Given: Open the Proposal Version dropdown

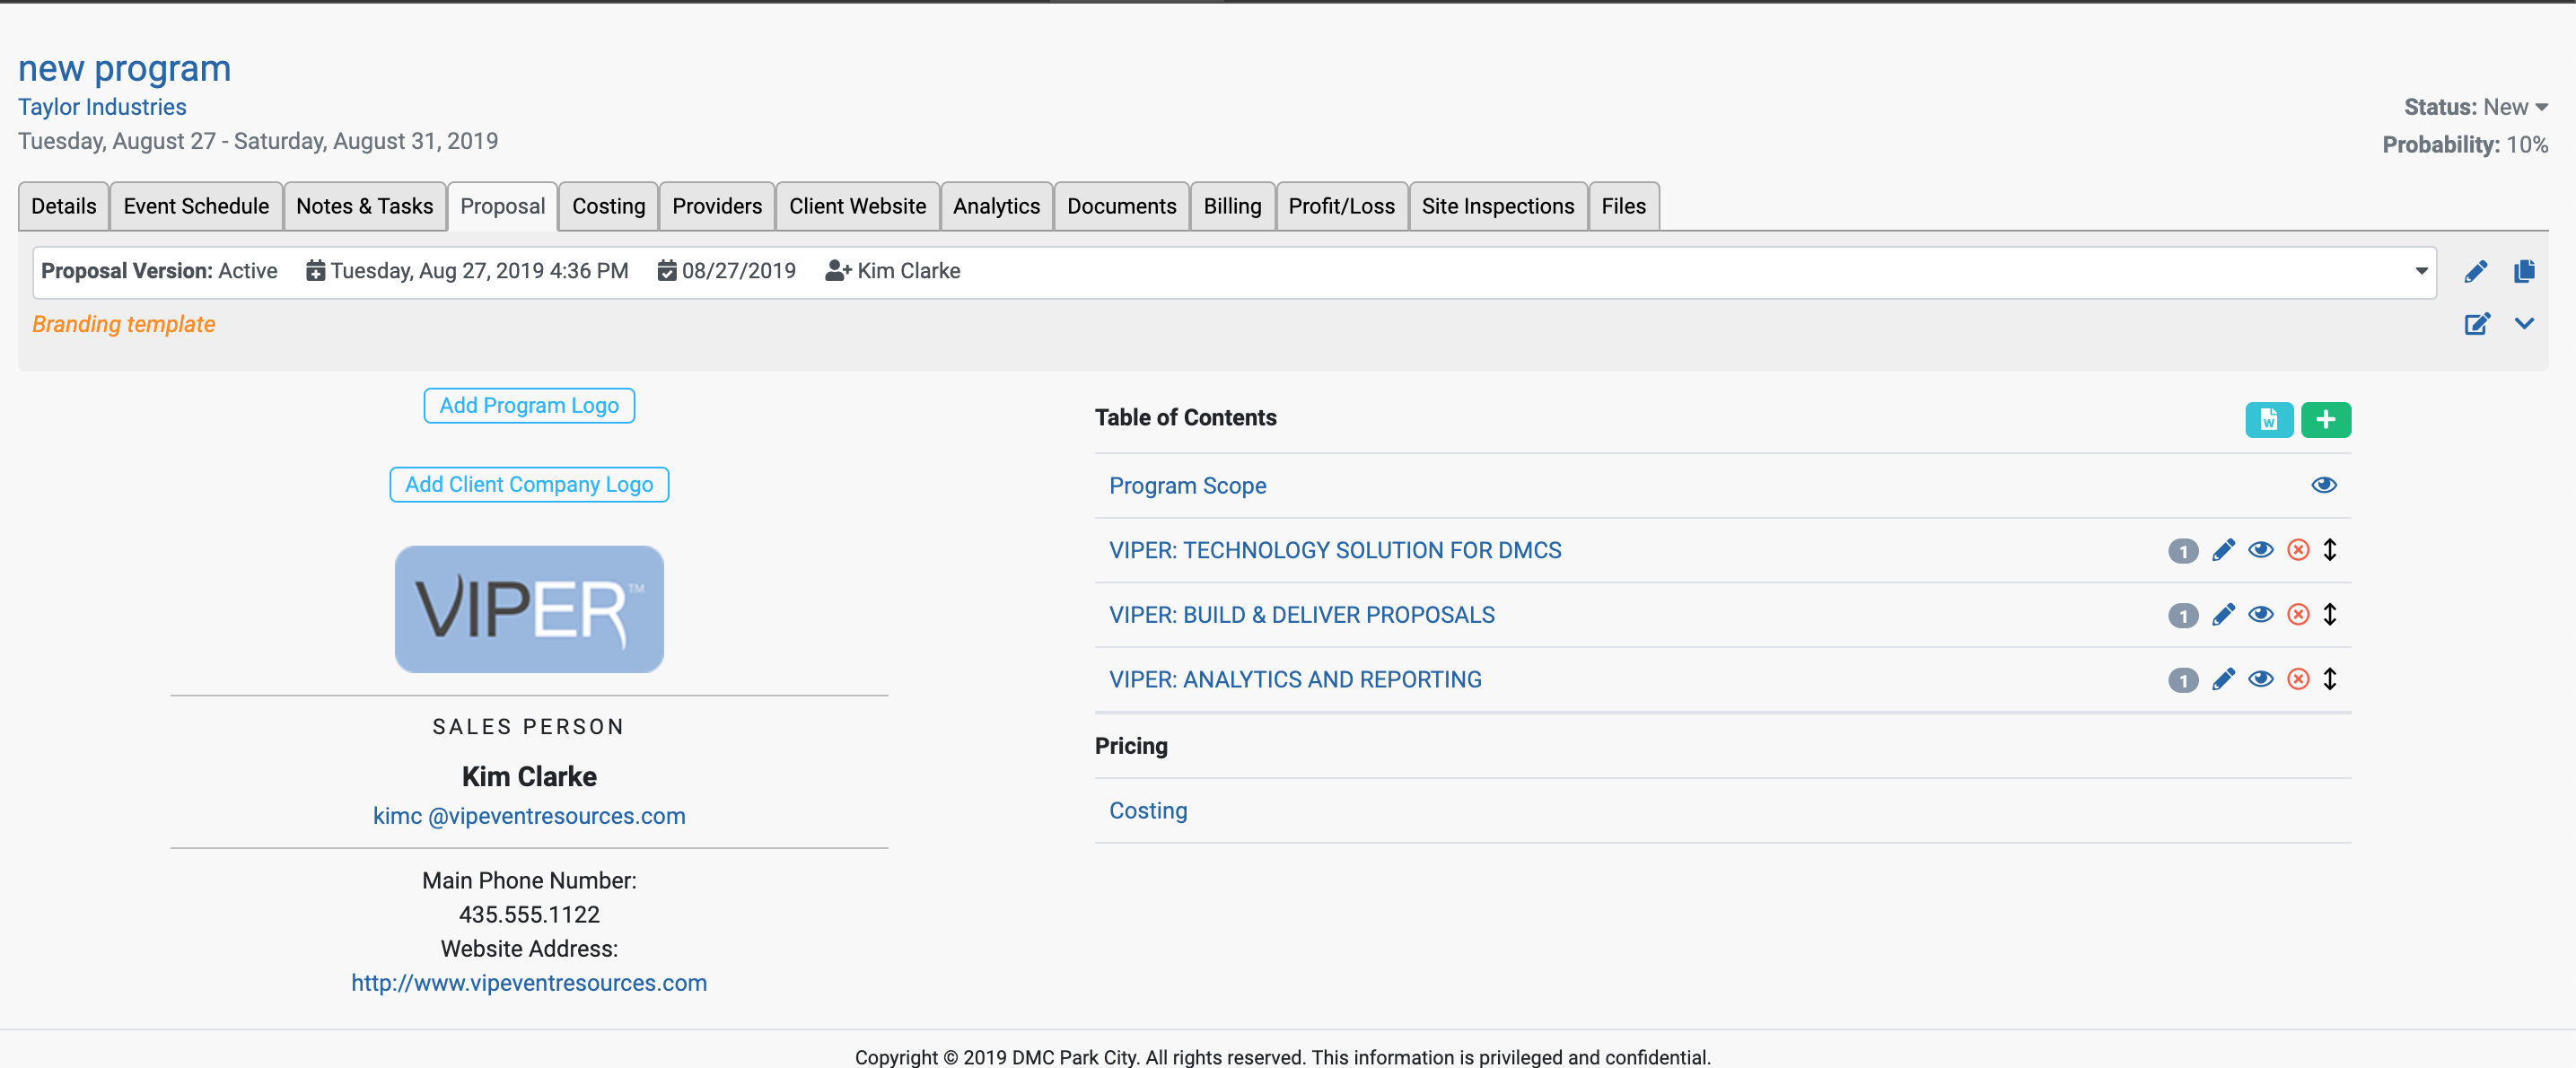Looking at the screenshot, I should point(1234,272).
